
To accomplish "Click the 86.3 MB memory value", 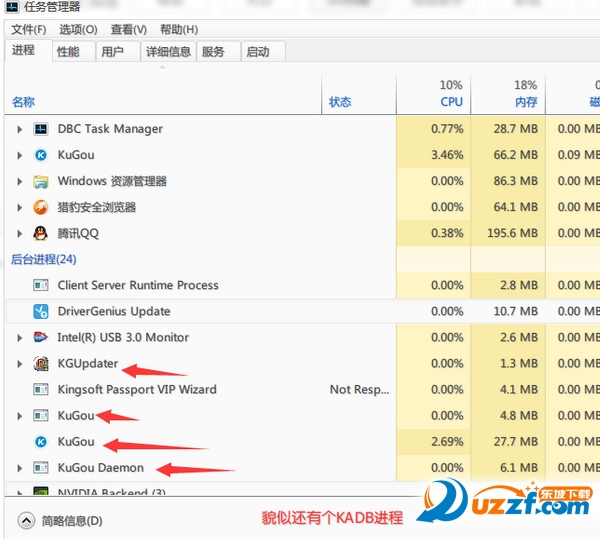I will coord(515,181).
